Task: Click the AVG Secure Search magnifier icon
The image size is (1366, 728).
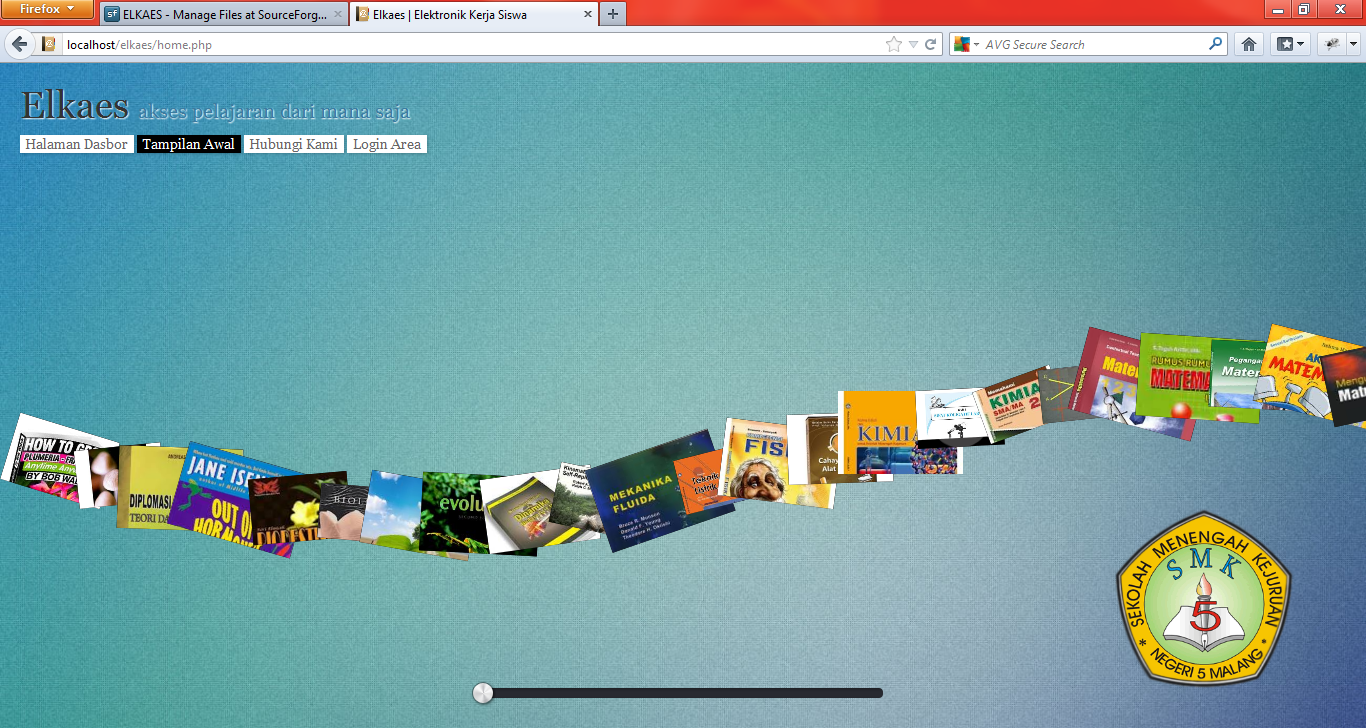Action: pos(1214,44)
